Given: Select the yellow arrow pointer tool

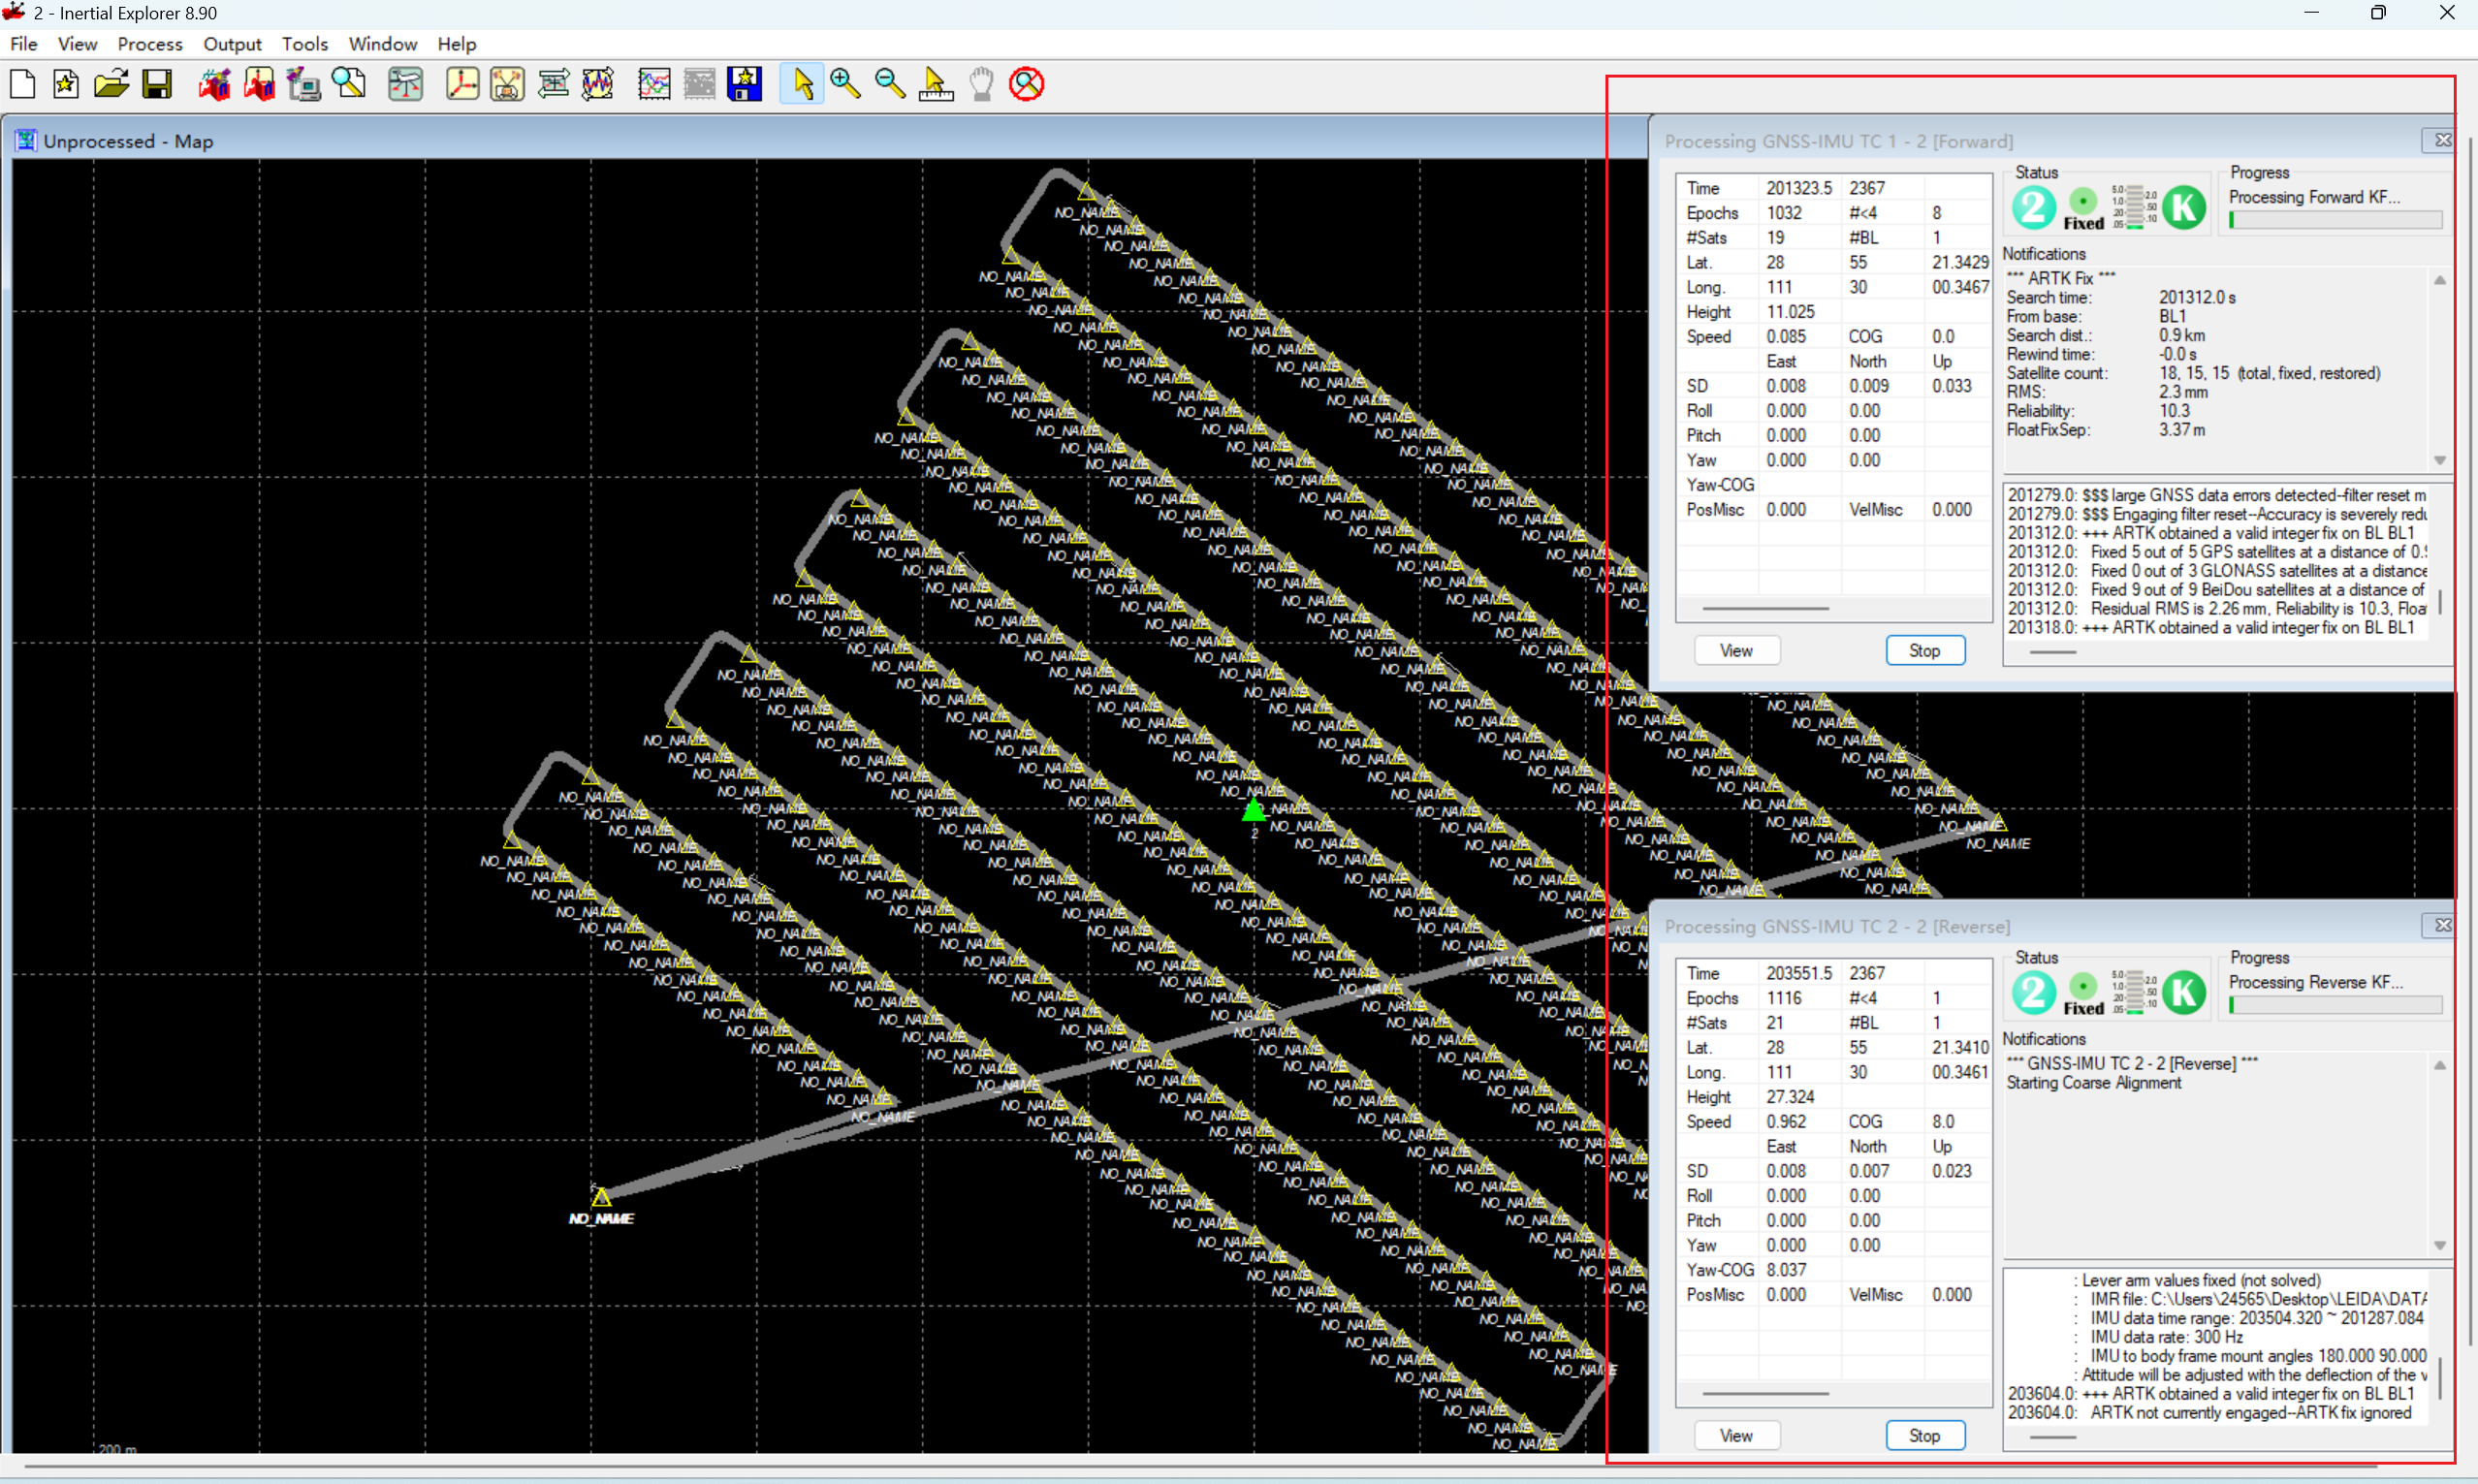Looking at the screenshot, I should [x=802, y=84].
